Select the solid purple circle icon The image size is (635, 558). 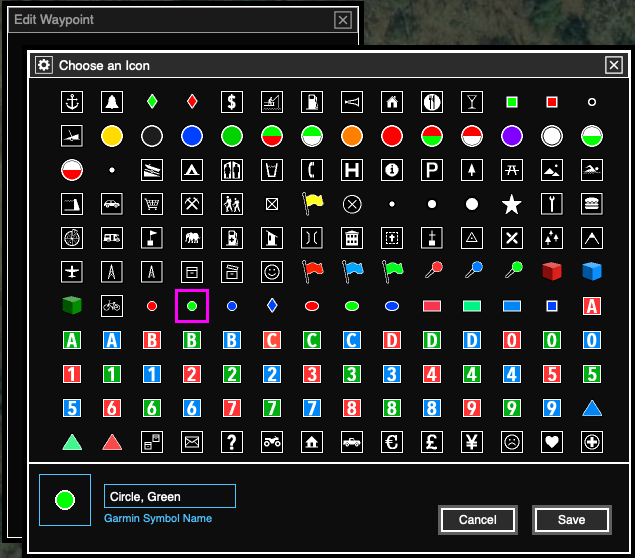point(512,136)
